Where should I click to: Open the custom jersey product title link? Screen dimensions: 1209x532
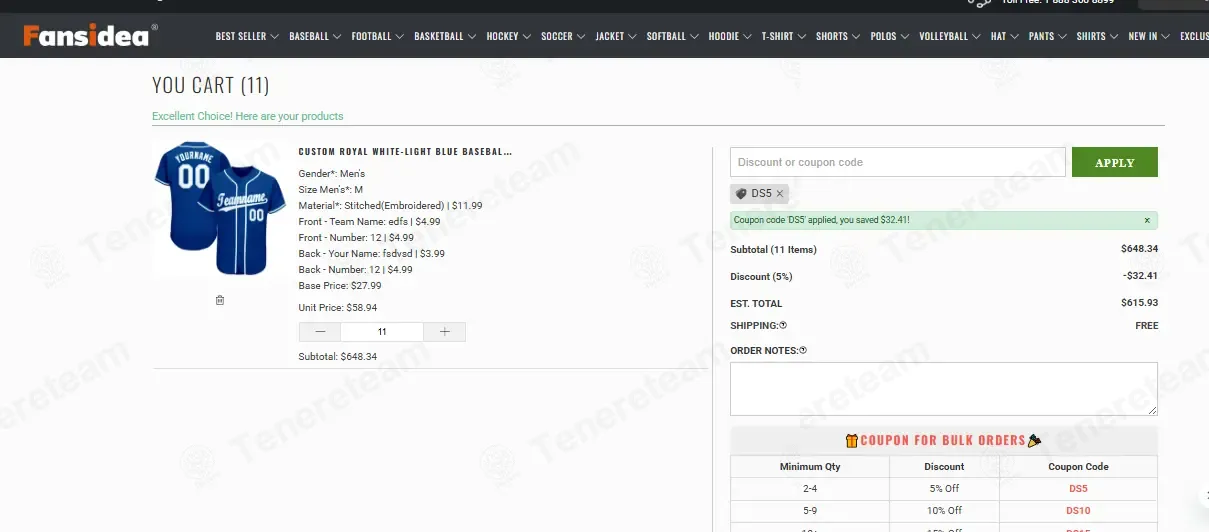coord(405,152)
